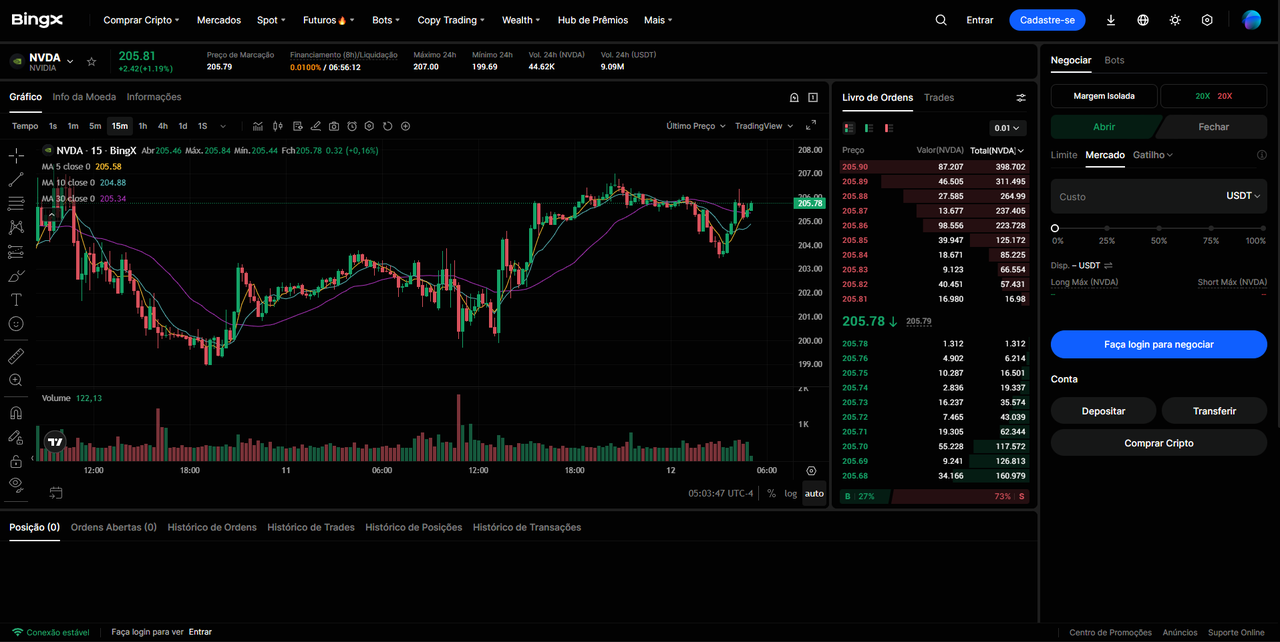Toggle auto scale on chart
Screen dimensions: 1280x642
pyautogui.click(x=814, y=493)
